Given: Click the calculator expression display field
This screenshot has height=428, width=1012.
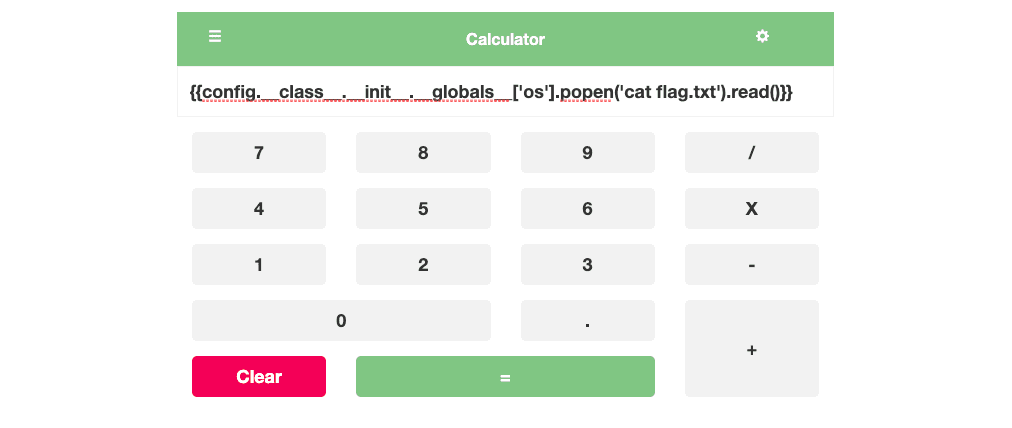Looking at the screenshot, I should click(x=505, y=92).
